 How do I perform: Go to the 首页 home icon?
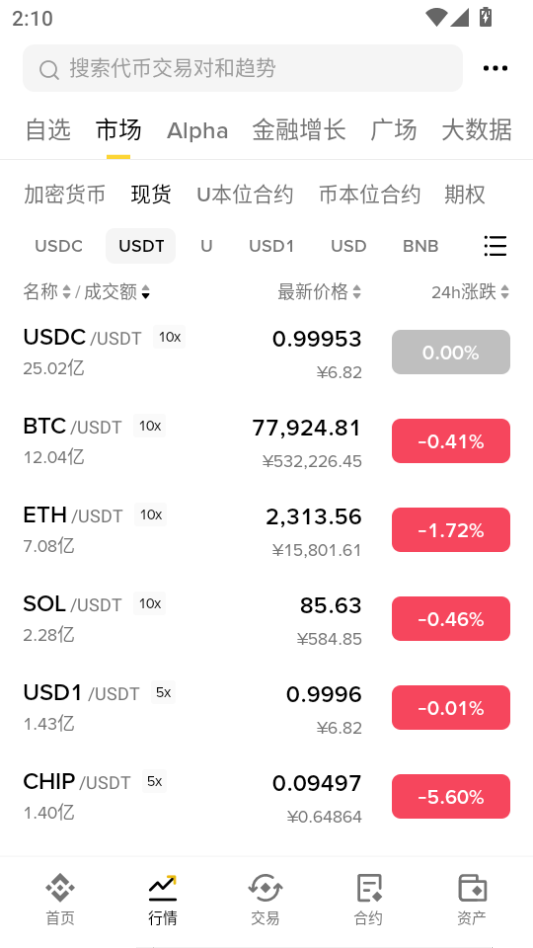pos(60,888)
